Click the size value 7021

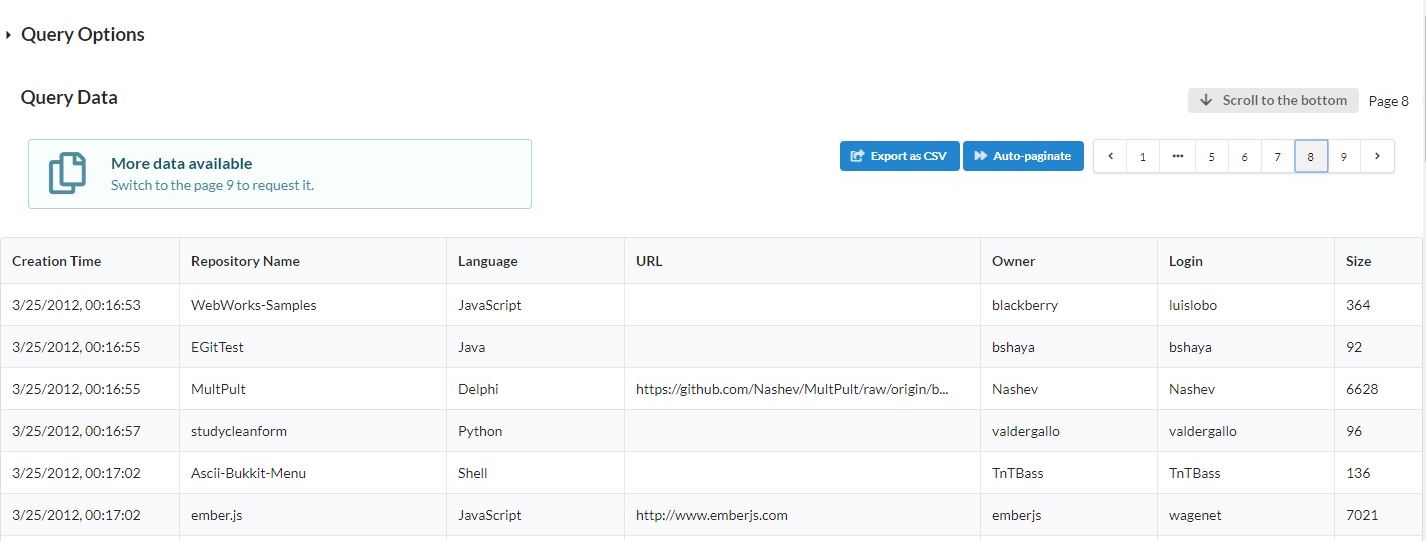pos(1378,515)
